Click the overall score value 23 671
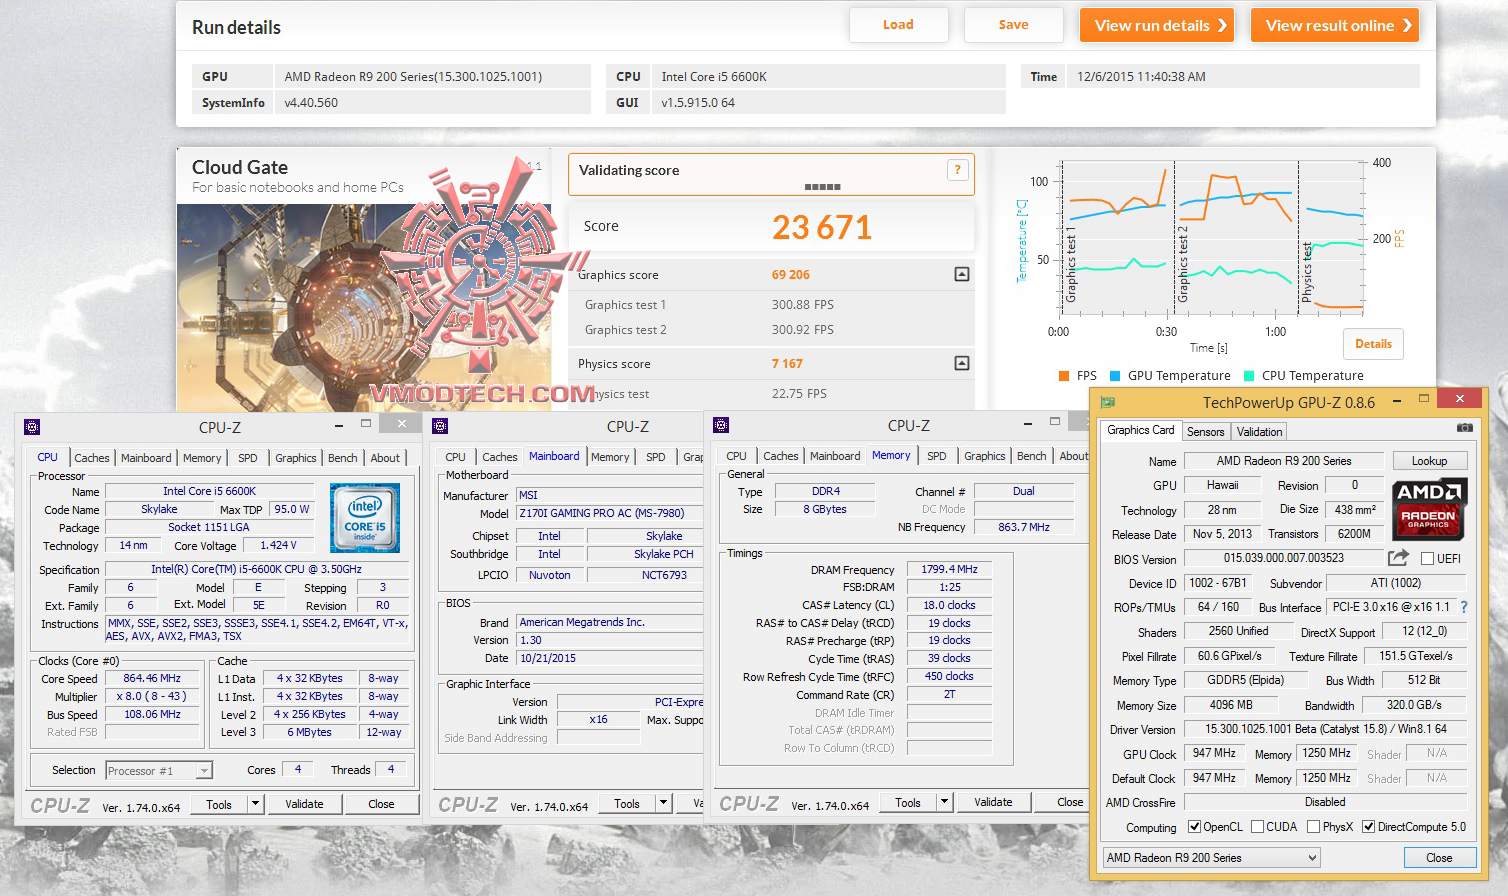Image resolution: width=1508 pixels, height=896 pixels. pos(822,228)
